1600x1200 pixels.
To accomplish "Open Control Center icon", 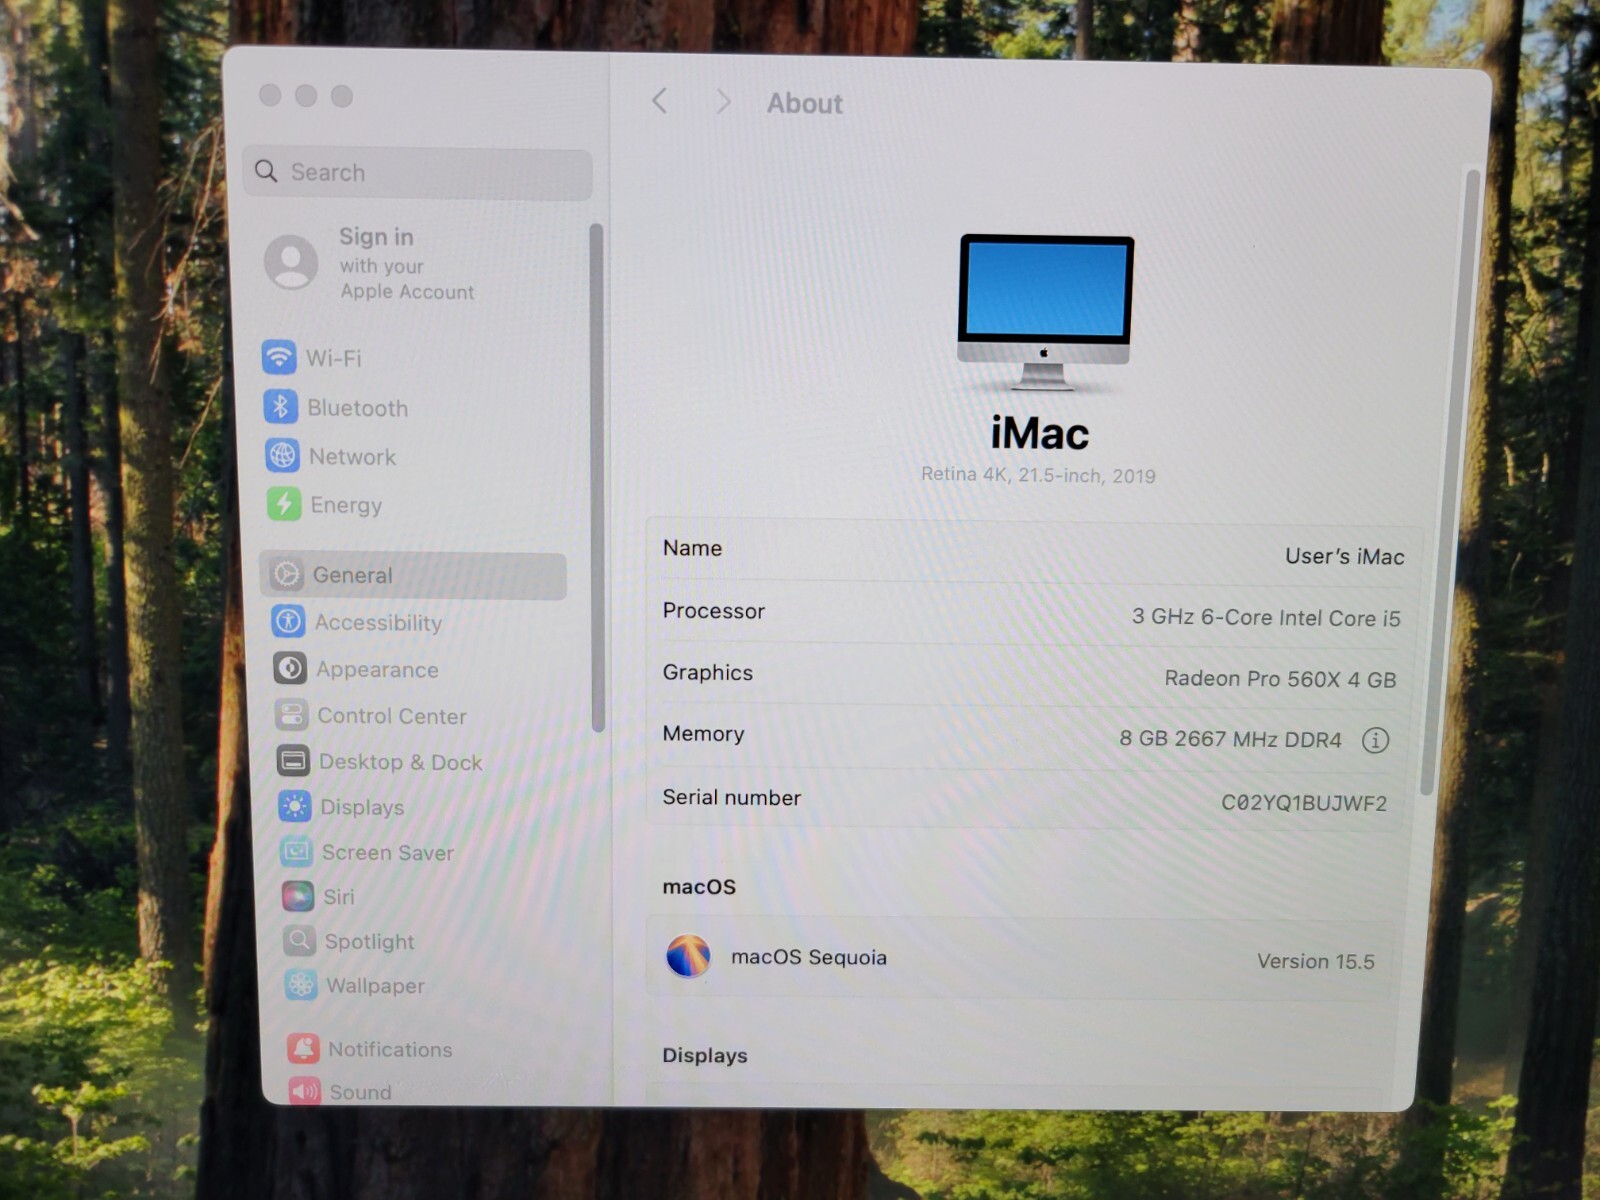I will tap(291, 714).
